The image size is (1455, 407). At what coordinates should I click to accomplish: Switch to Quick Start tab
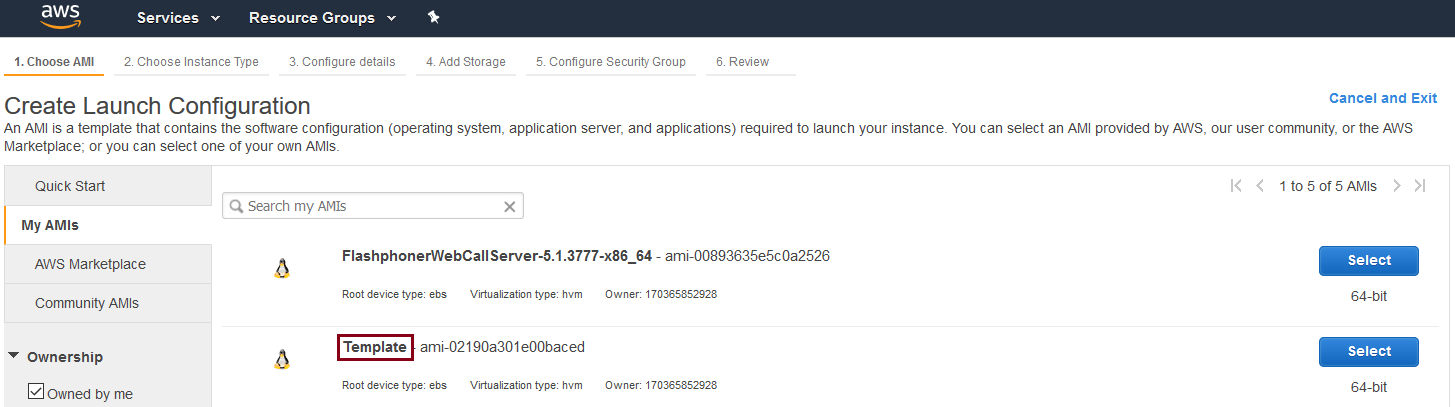point(70,186)
